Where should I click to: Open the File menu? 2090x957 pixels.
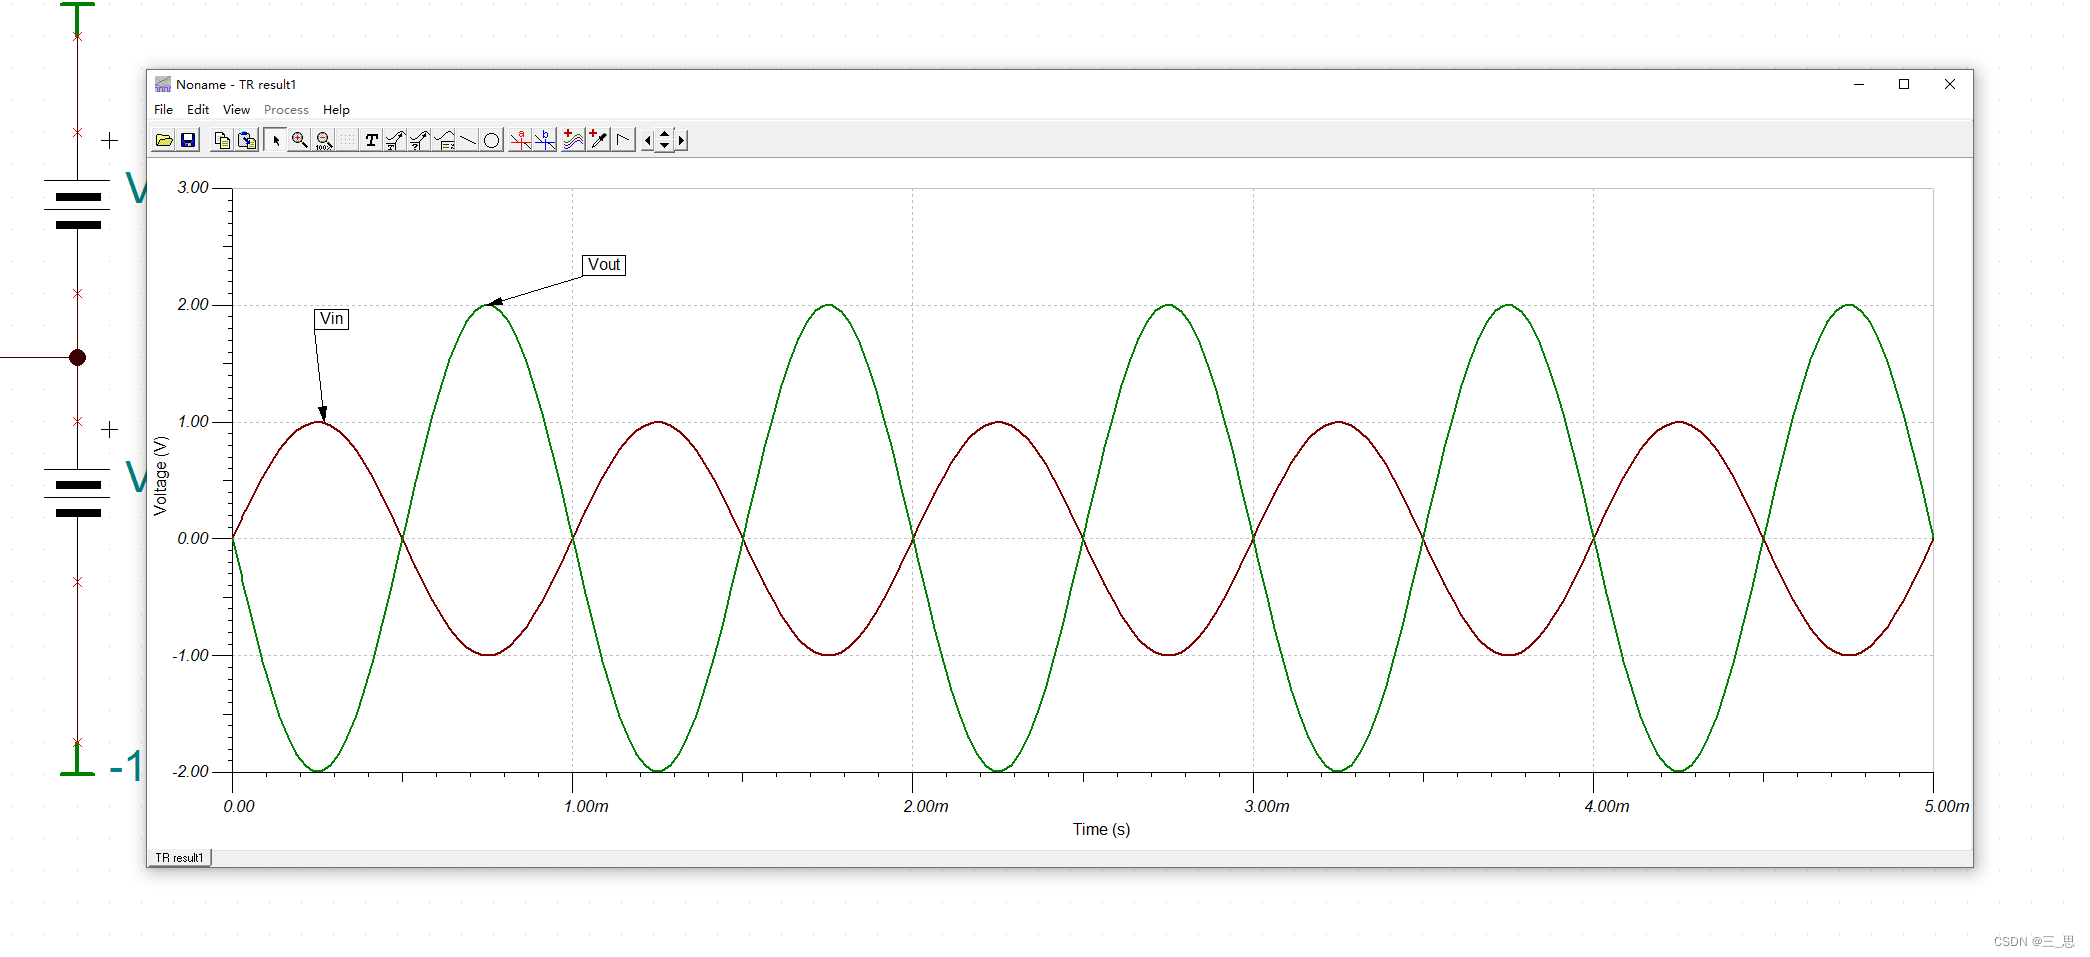(x=163, y=110)
